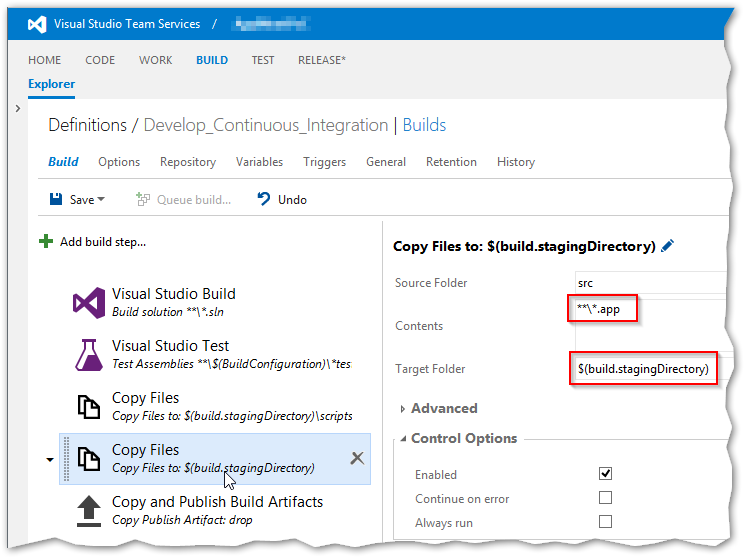746x559 pixels.
Task: Open the Builds link in the breadcrumb
Action: coord(424,125)
